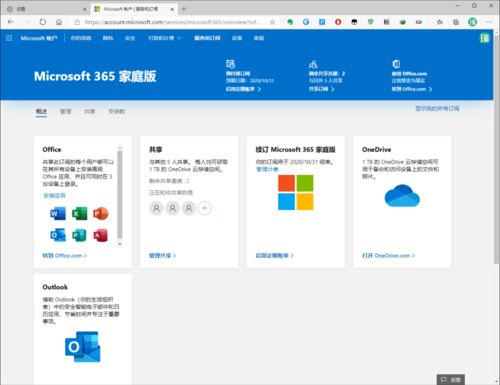
Task: Click the browser refresh button
Action: tap(43, 22)
